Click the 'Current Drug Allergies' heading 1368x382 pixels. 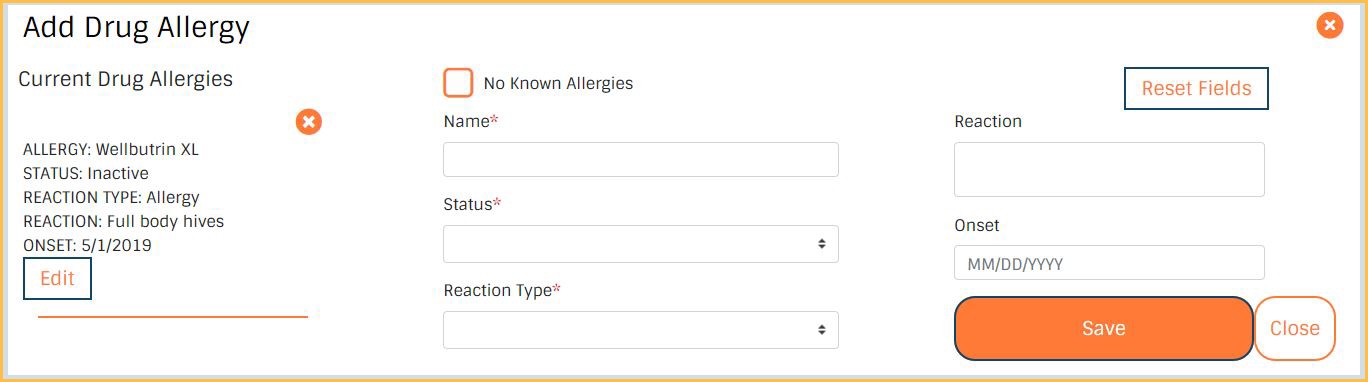tap(126, 79)
